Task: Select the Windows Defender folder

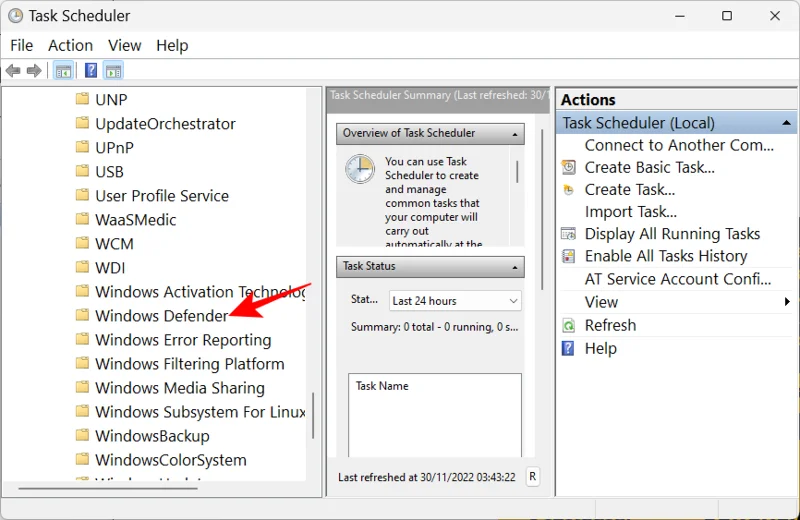Action: 161,316
